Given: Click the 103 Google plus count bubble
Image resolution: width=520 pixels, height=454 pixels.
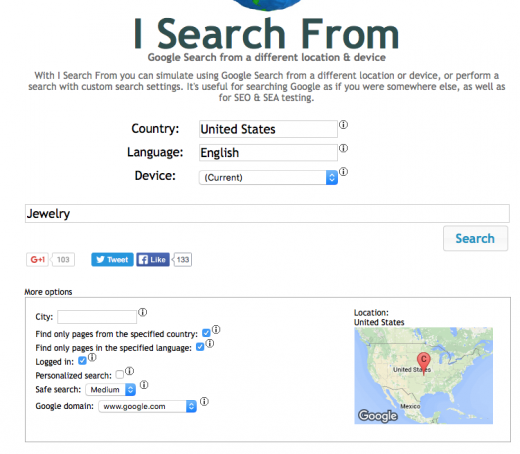Looking at the screenshot, I should tap(63, 260).
